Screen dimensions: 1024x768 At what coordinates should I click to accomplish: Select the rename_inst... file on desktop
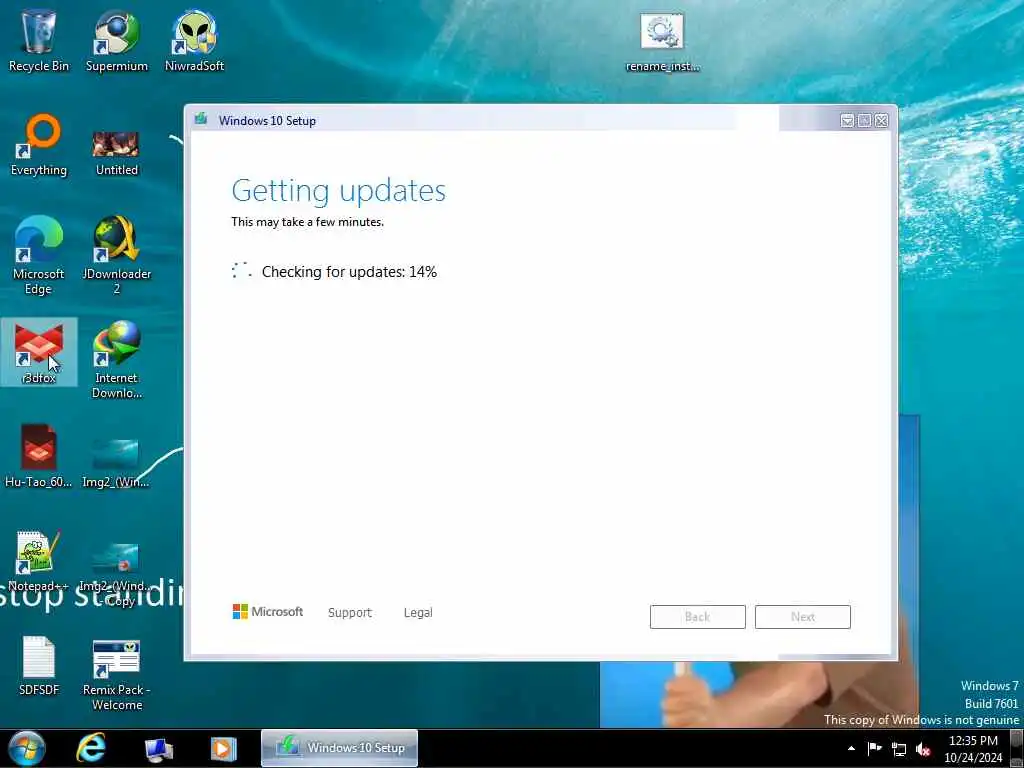point(662,42)
